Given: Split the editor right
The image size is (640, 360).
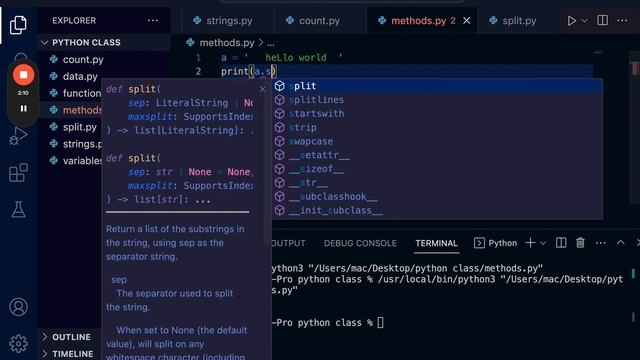Looking at the screenshot, I should coord(602,20).
